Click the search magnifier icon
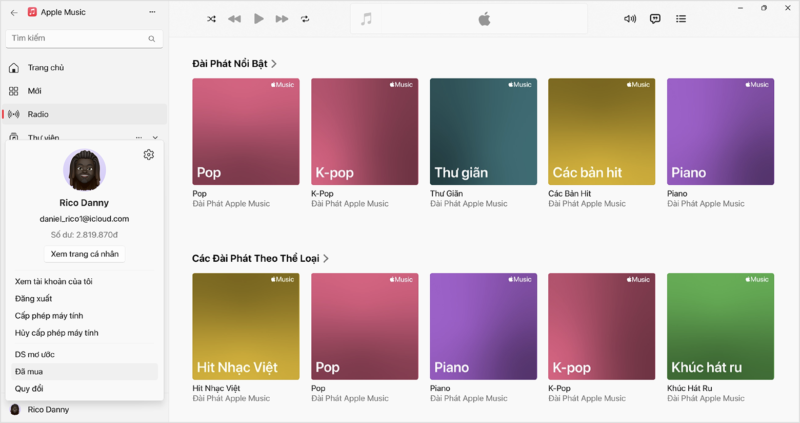The width and height of the screenshot is (800, 423). pos(152,39)
